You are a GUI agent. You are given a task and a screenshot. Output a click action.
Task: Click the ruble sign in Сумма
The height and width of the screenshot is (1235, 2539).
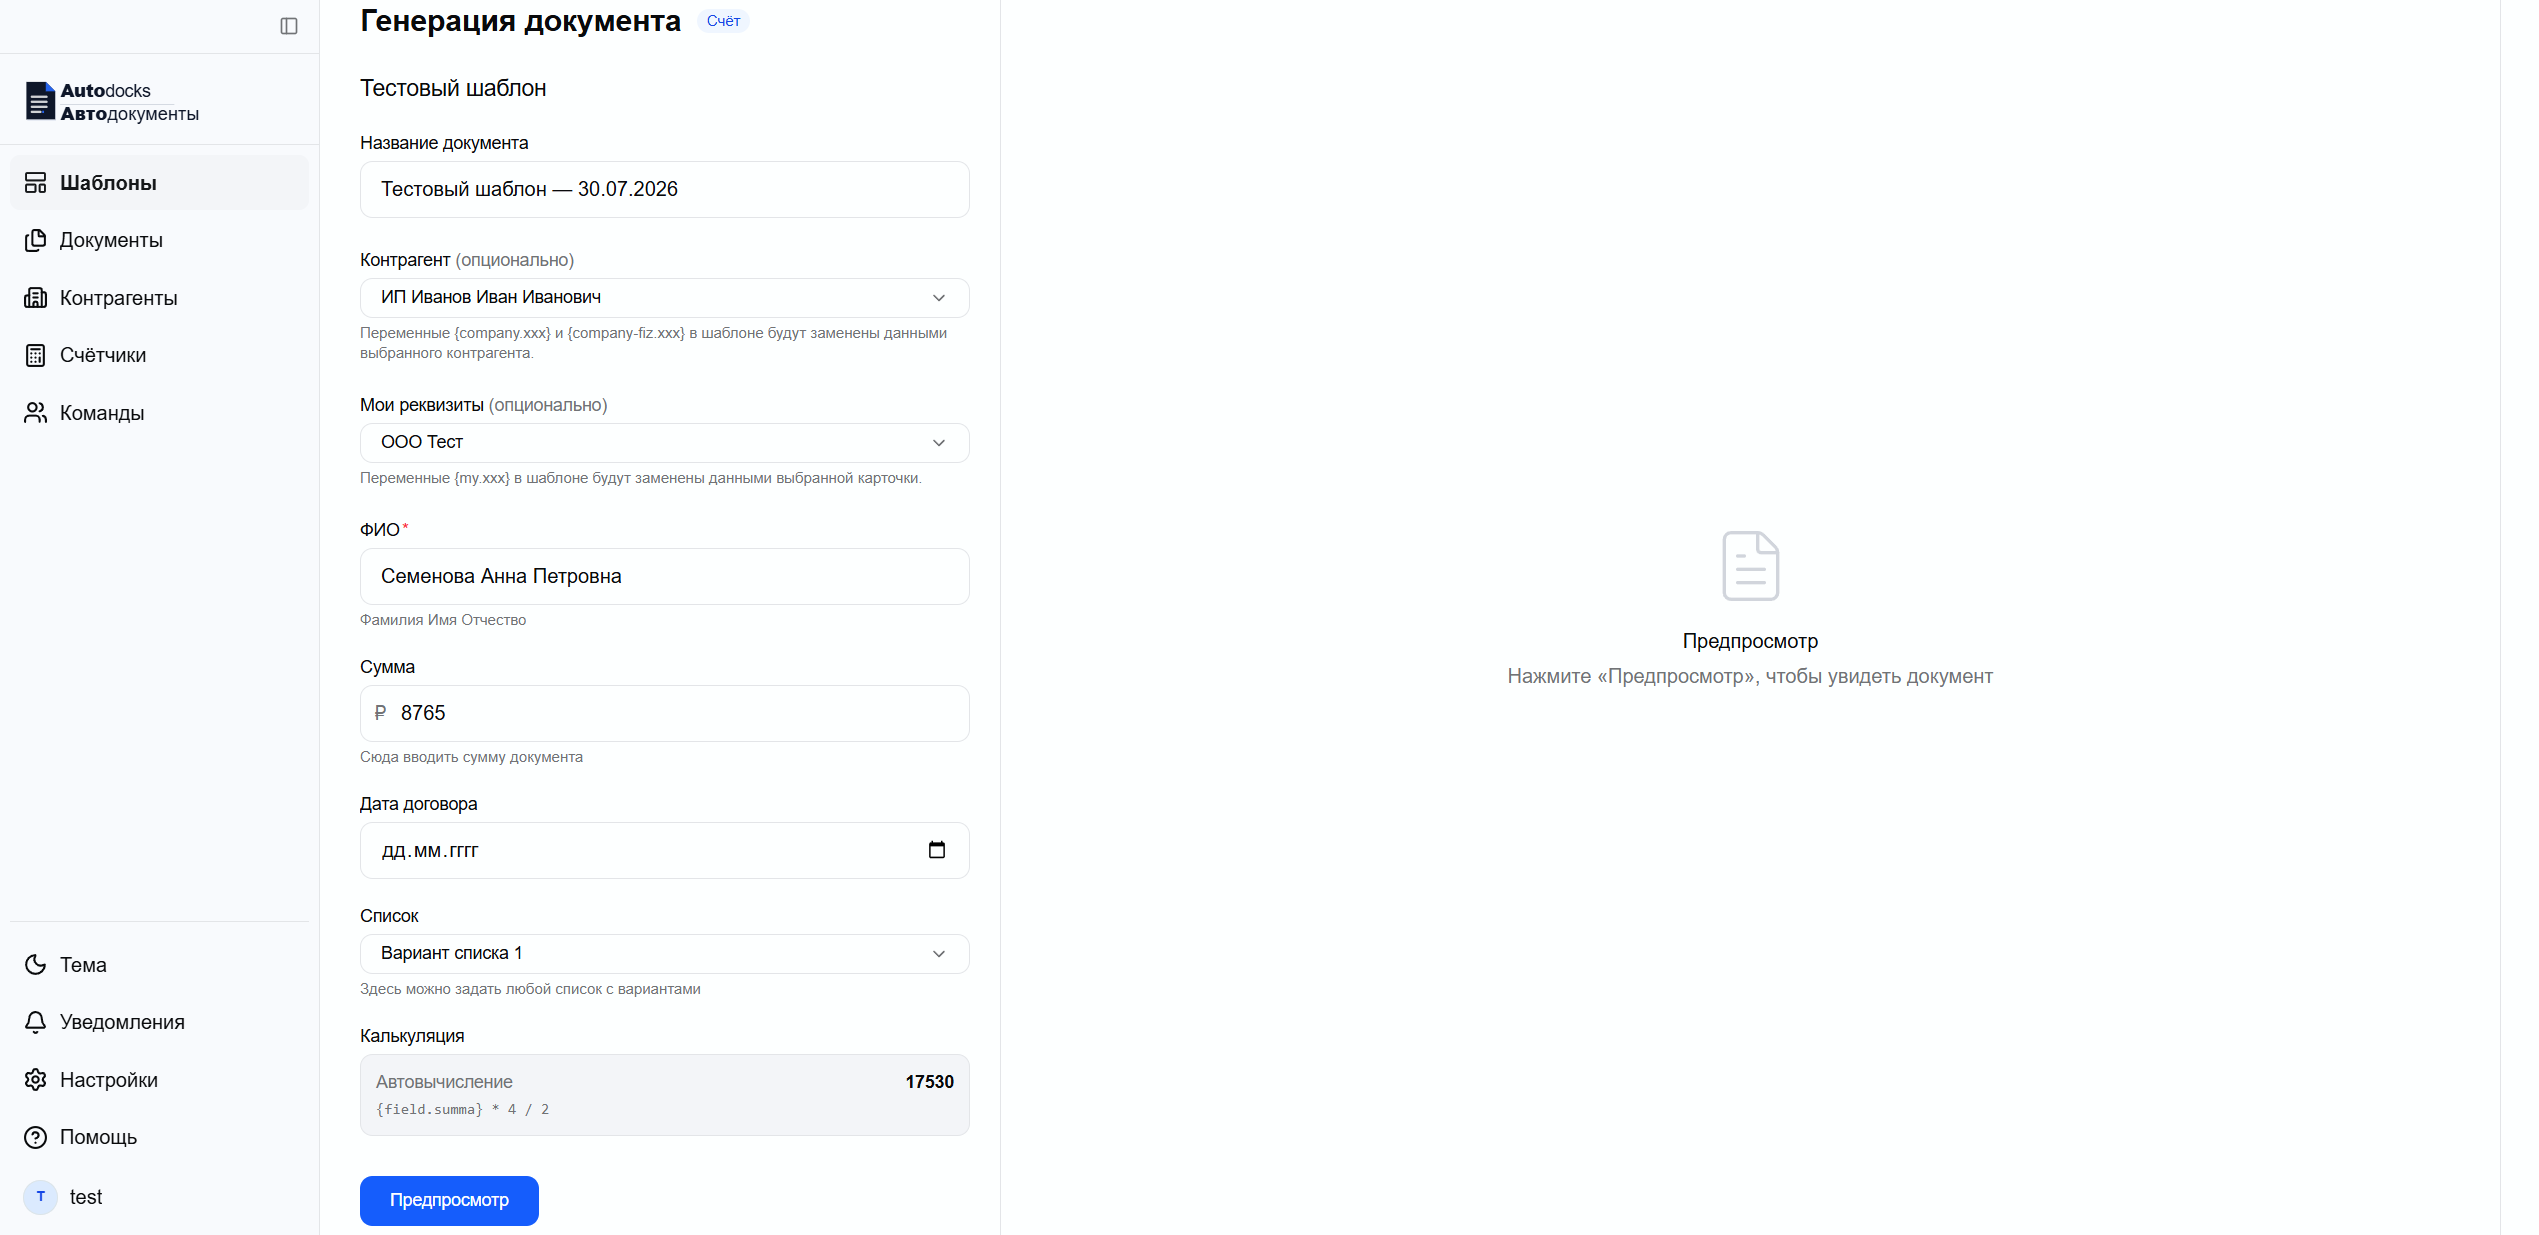(x=380, y=713)
